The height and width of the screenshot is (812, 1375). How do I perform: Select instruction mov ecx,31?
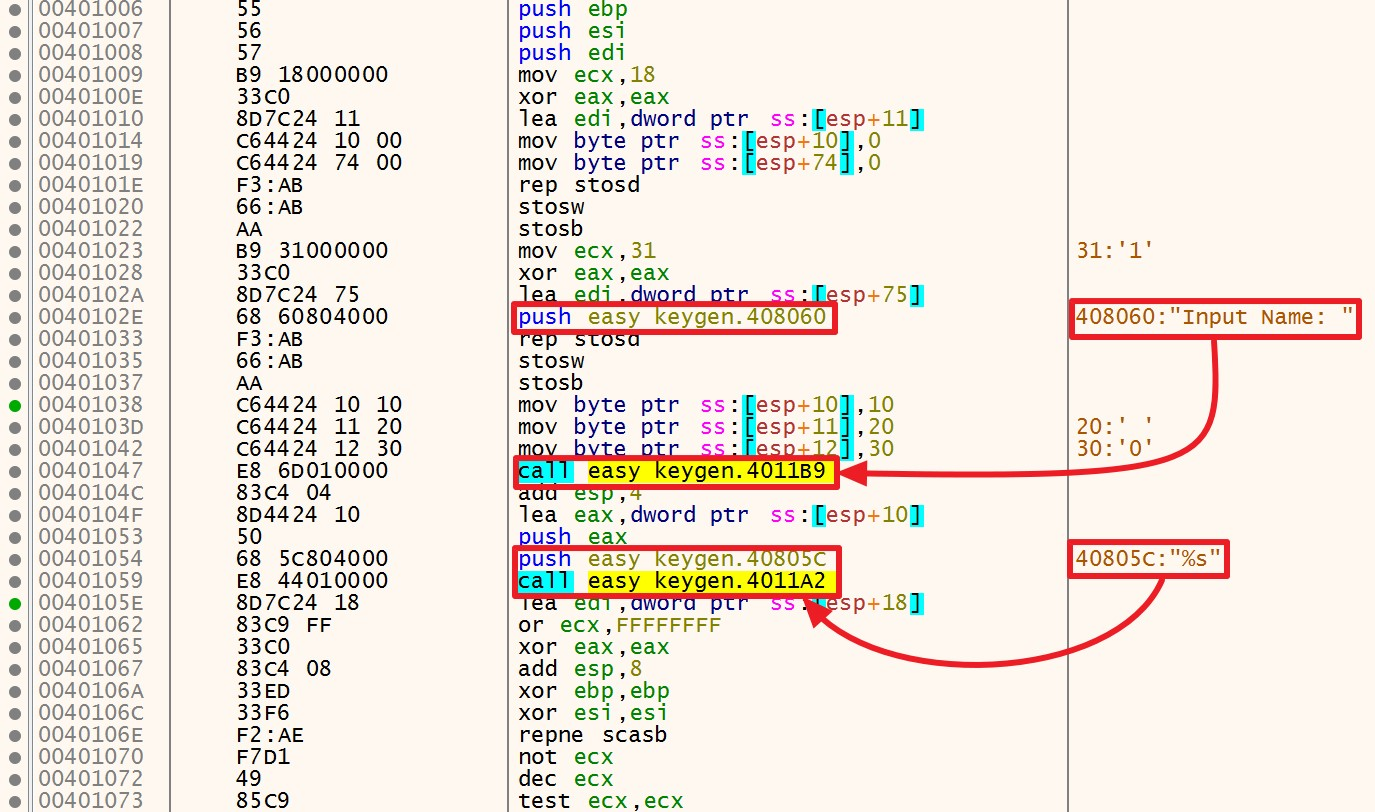pyautogui.click(x=587, y=251)
